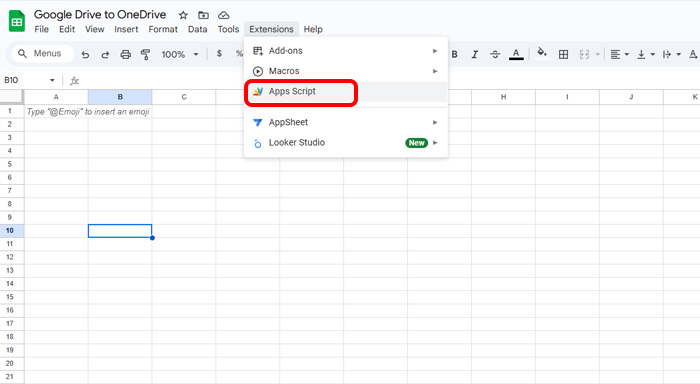
Task: Format as percent with the % icon
Action: click(239, 54)
